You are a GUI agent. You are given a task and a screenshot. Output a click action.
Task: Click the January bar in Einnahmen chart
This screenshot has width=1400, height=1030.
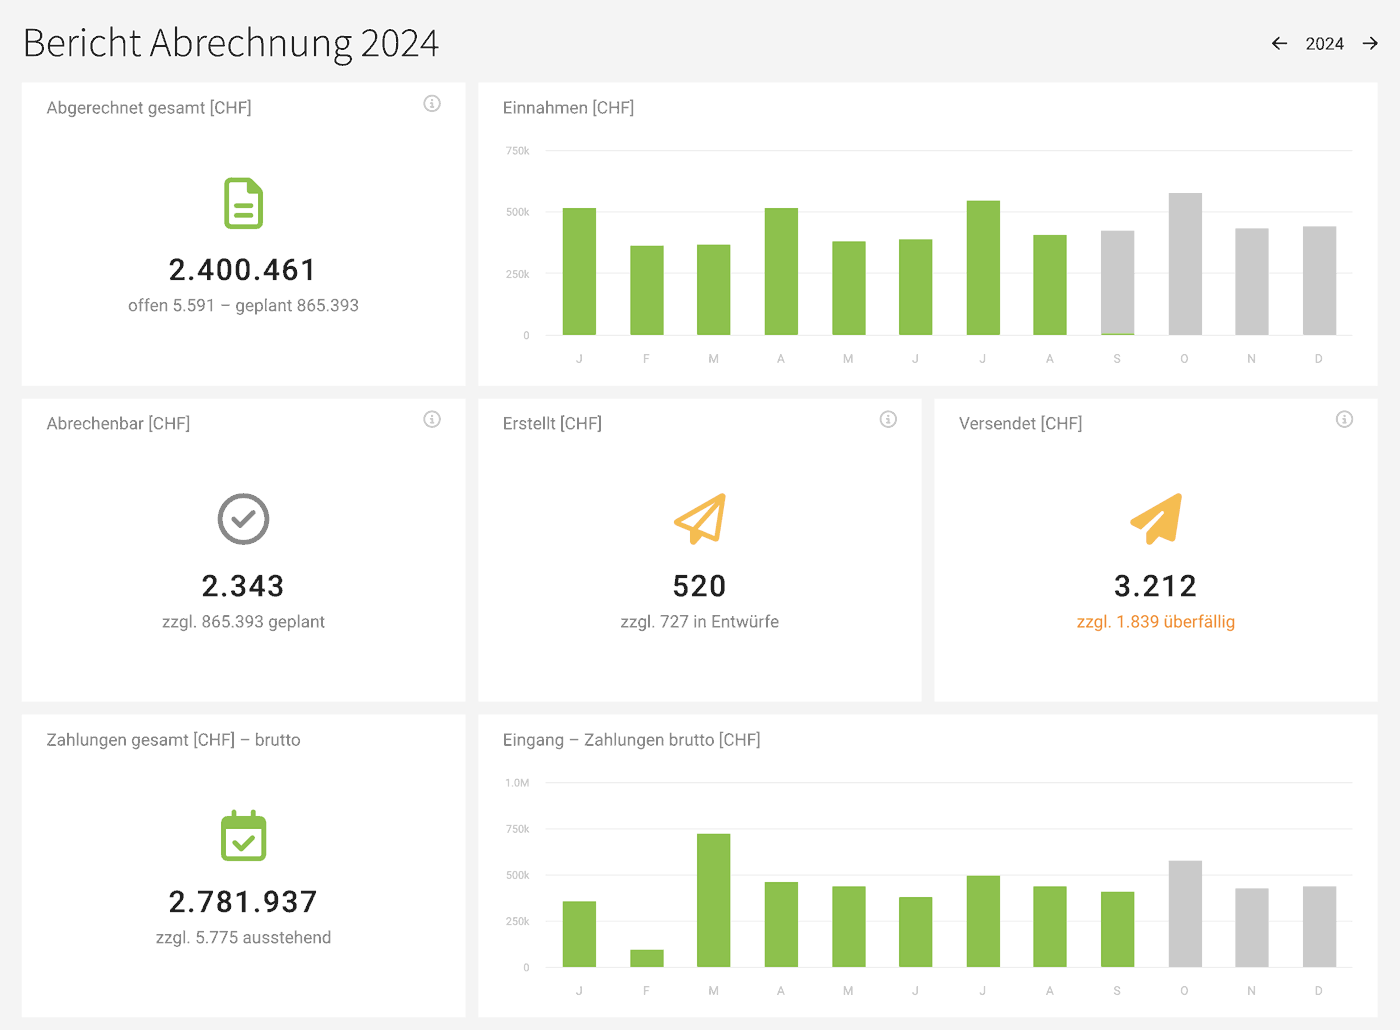tap(579, 271)
